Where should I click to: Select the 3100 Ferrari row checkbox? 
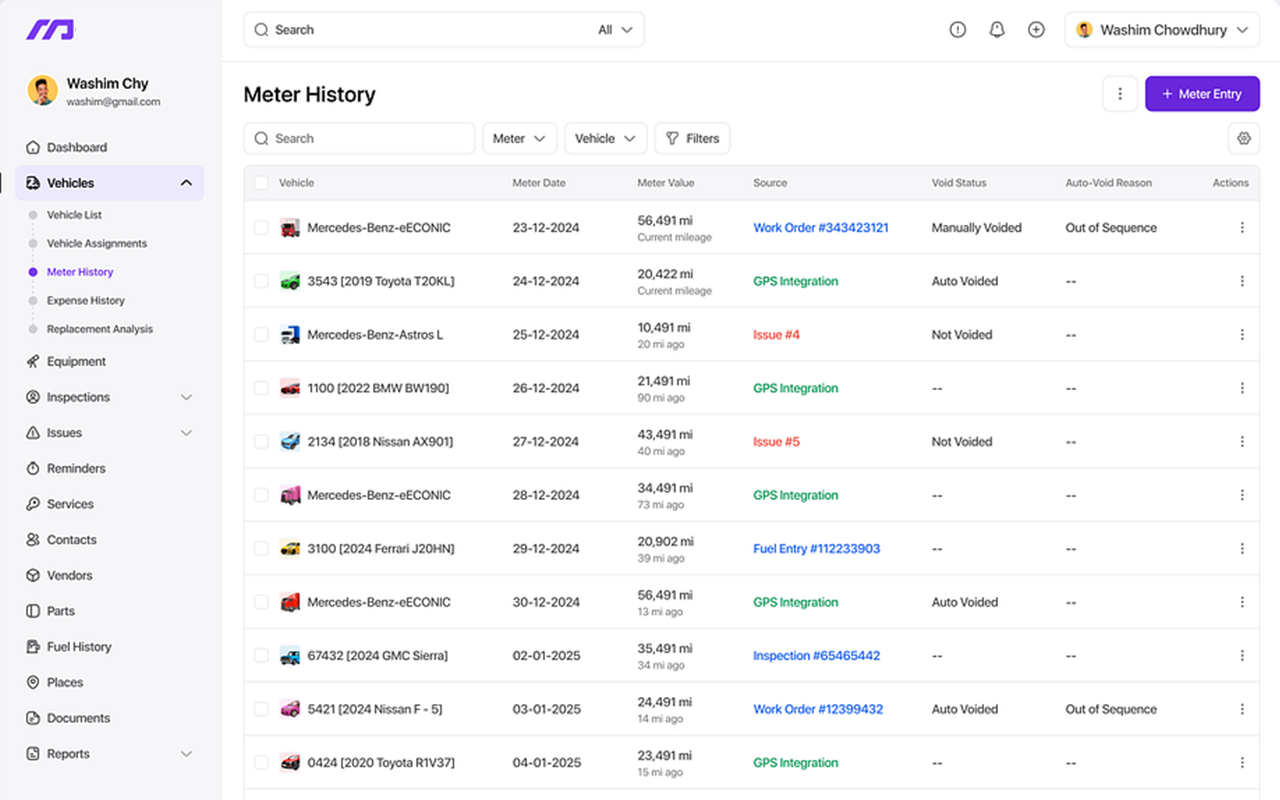pos(261,549)
